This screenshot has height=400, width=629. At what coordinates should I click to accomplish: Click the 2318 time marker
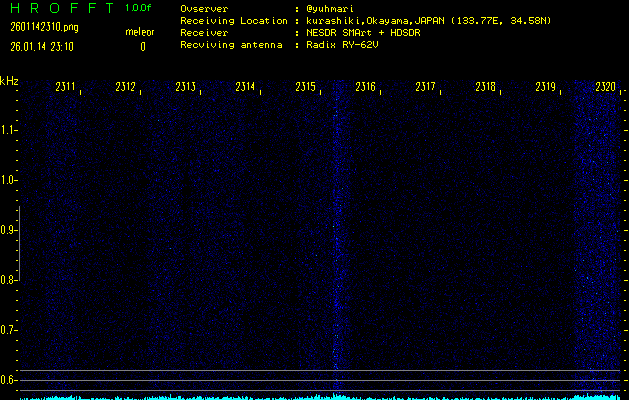tap(485, 87)
